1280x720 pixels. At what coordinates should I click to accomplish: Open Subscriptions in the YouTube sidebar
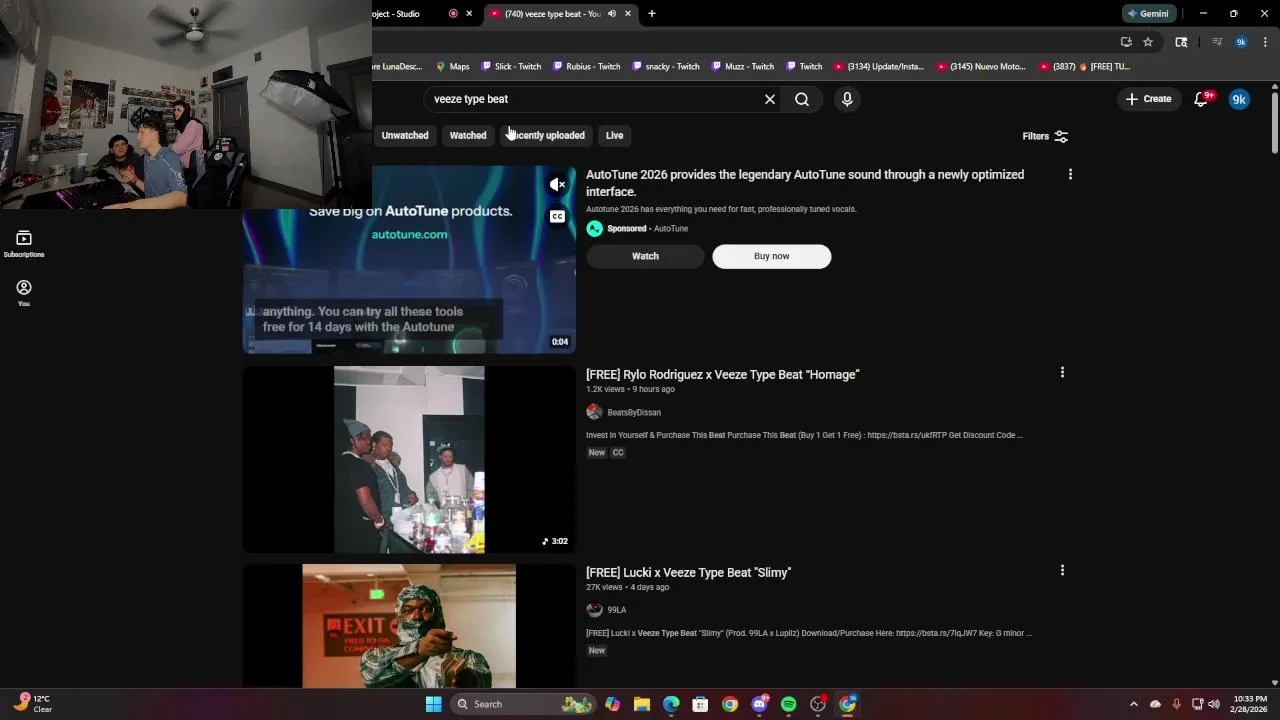pyautogui.click(x=24, y=244)
